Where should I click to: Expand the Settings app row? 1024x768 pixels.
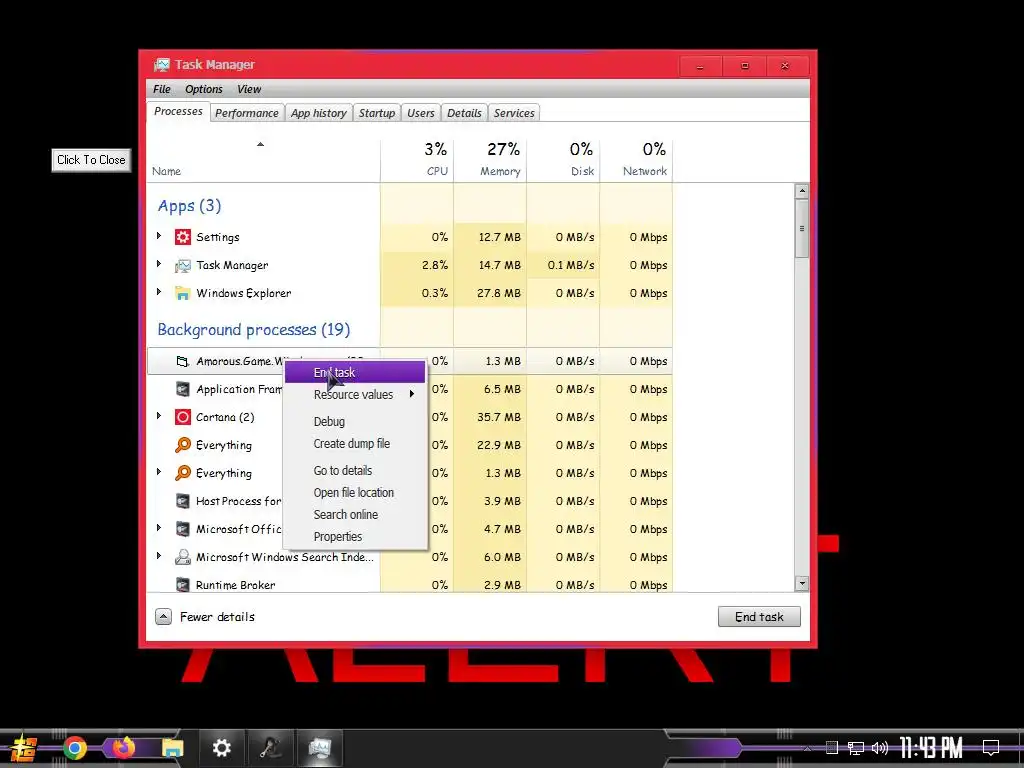[159, 236]
